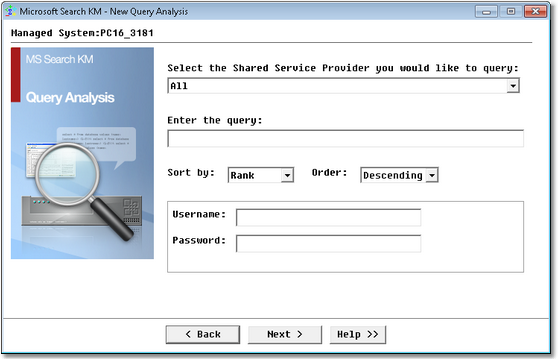Image resolution: width=558 pixels, height=361 pixels.
Task: Click the 'Enter the query' text field
Action: 345,138
